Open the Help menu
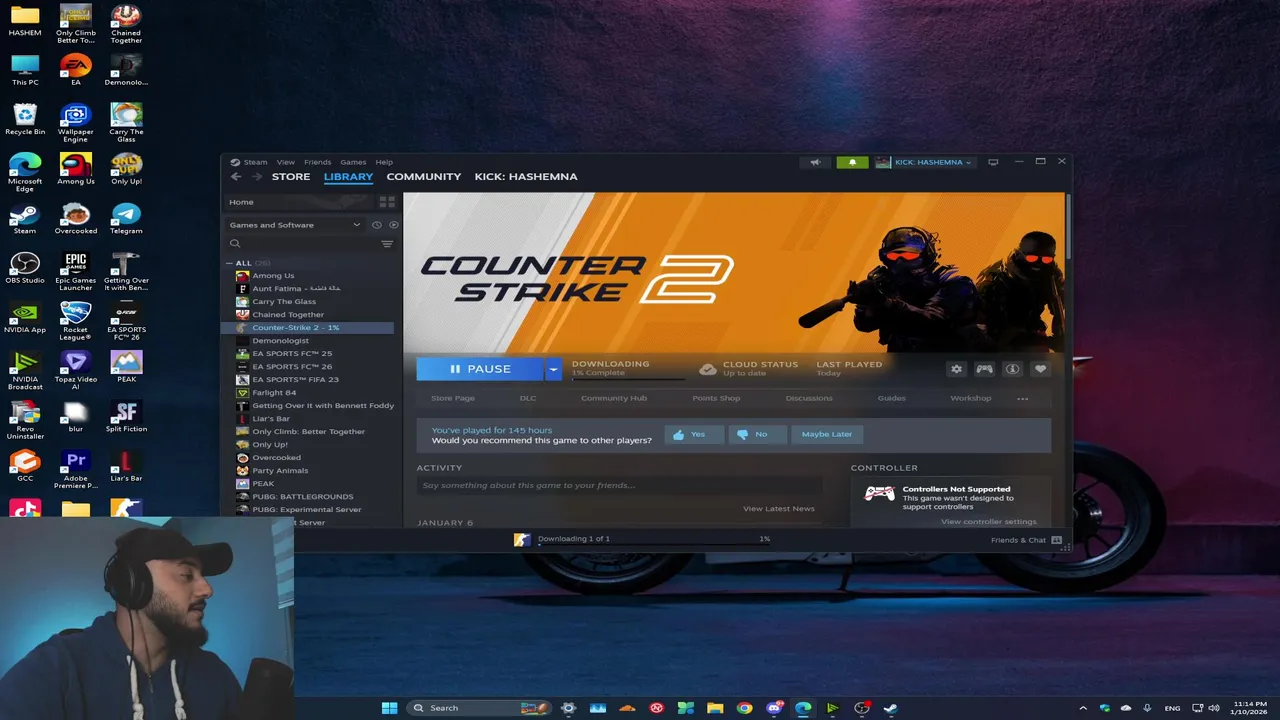Screen dimensions: 1280x720 click(384, 162)
